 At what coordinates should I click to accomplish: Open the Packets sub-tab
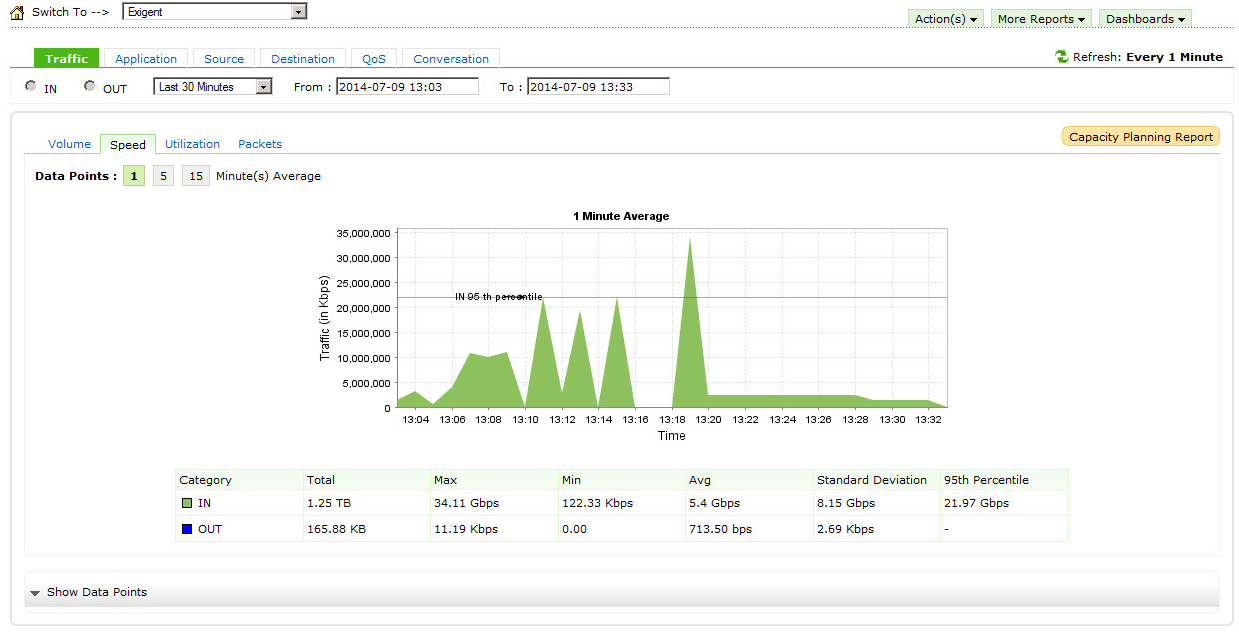[260, 144]
